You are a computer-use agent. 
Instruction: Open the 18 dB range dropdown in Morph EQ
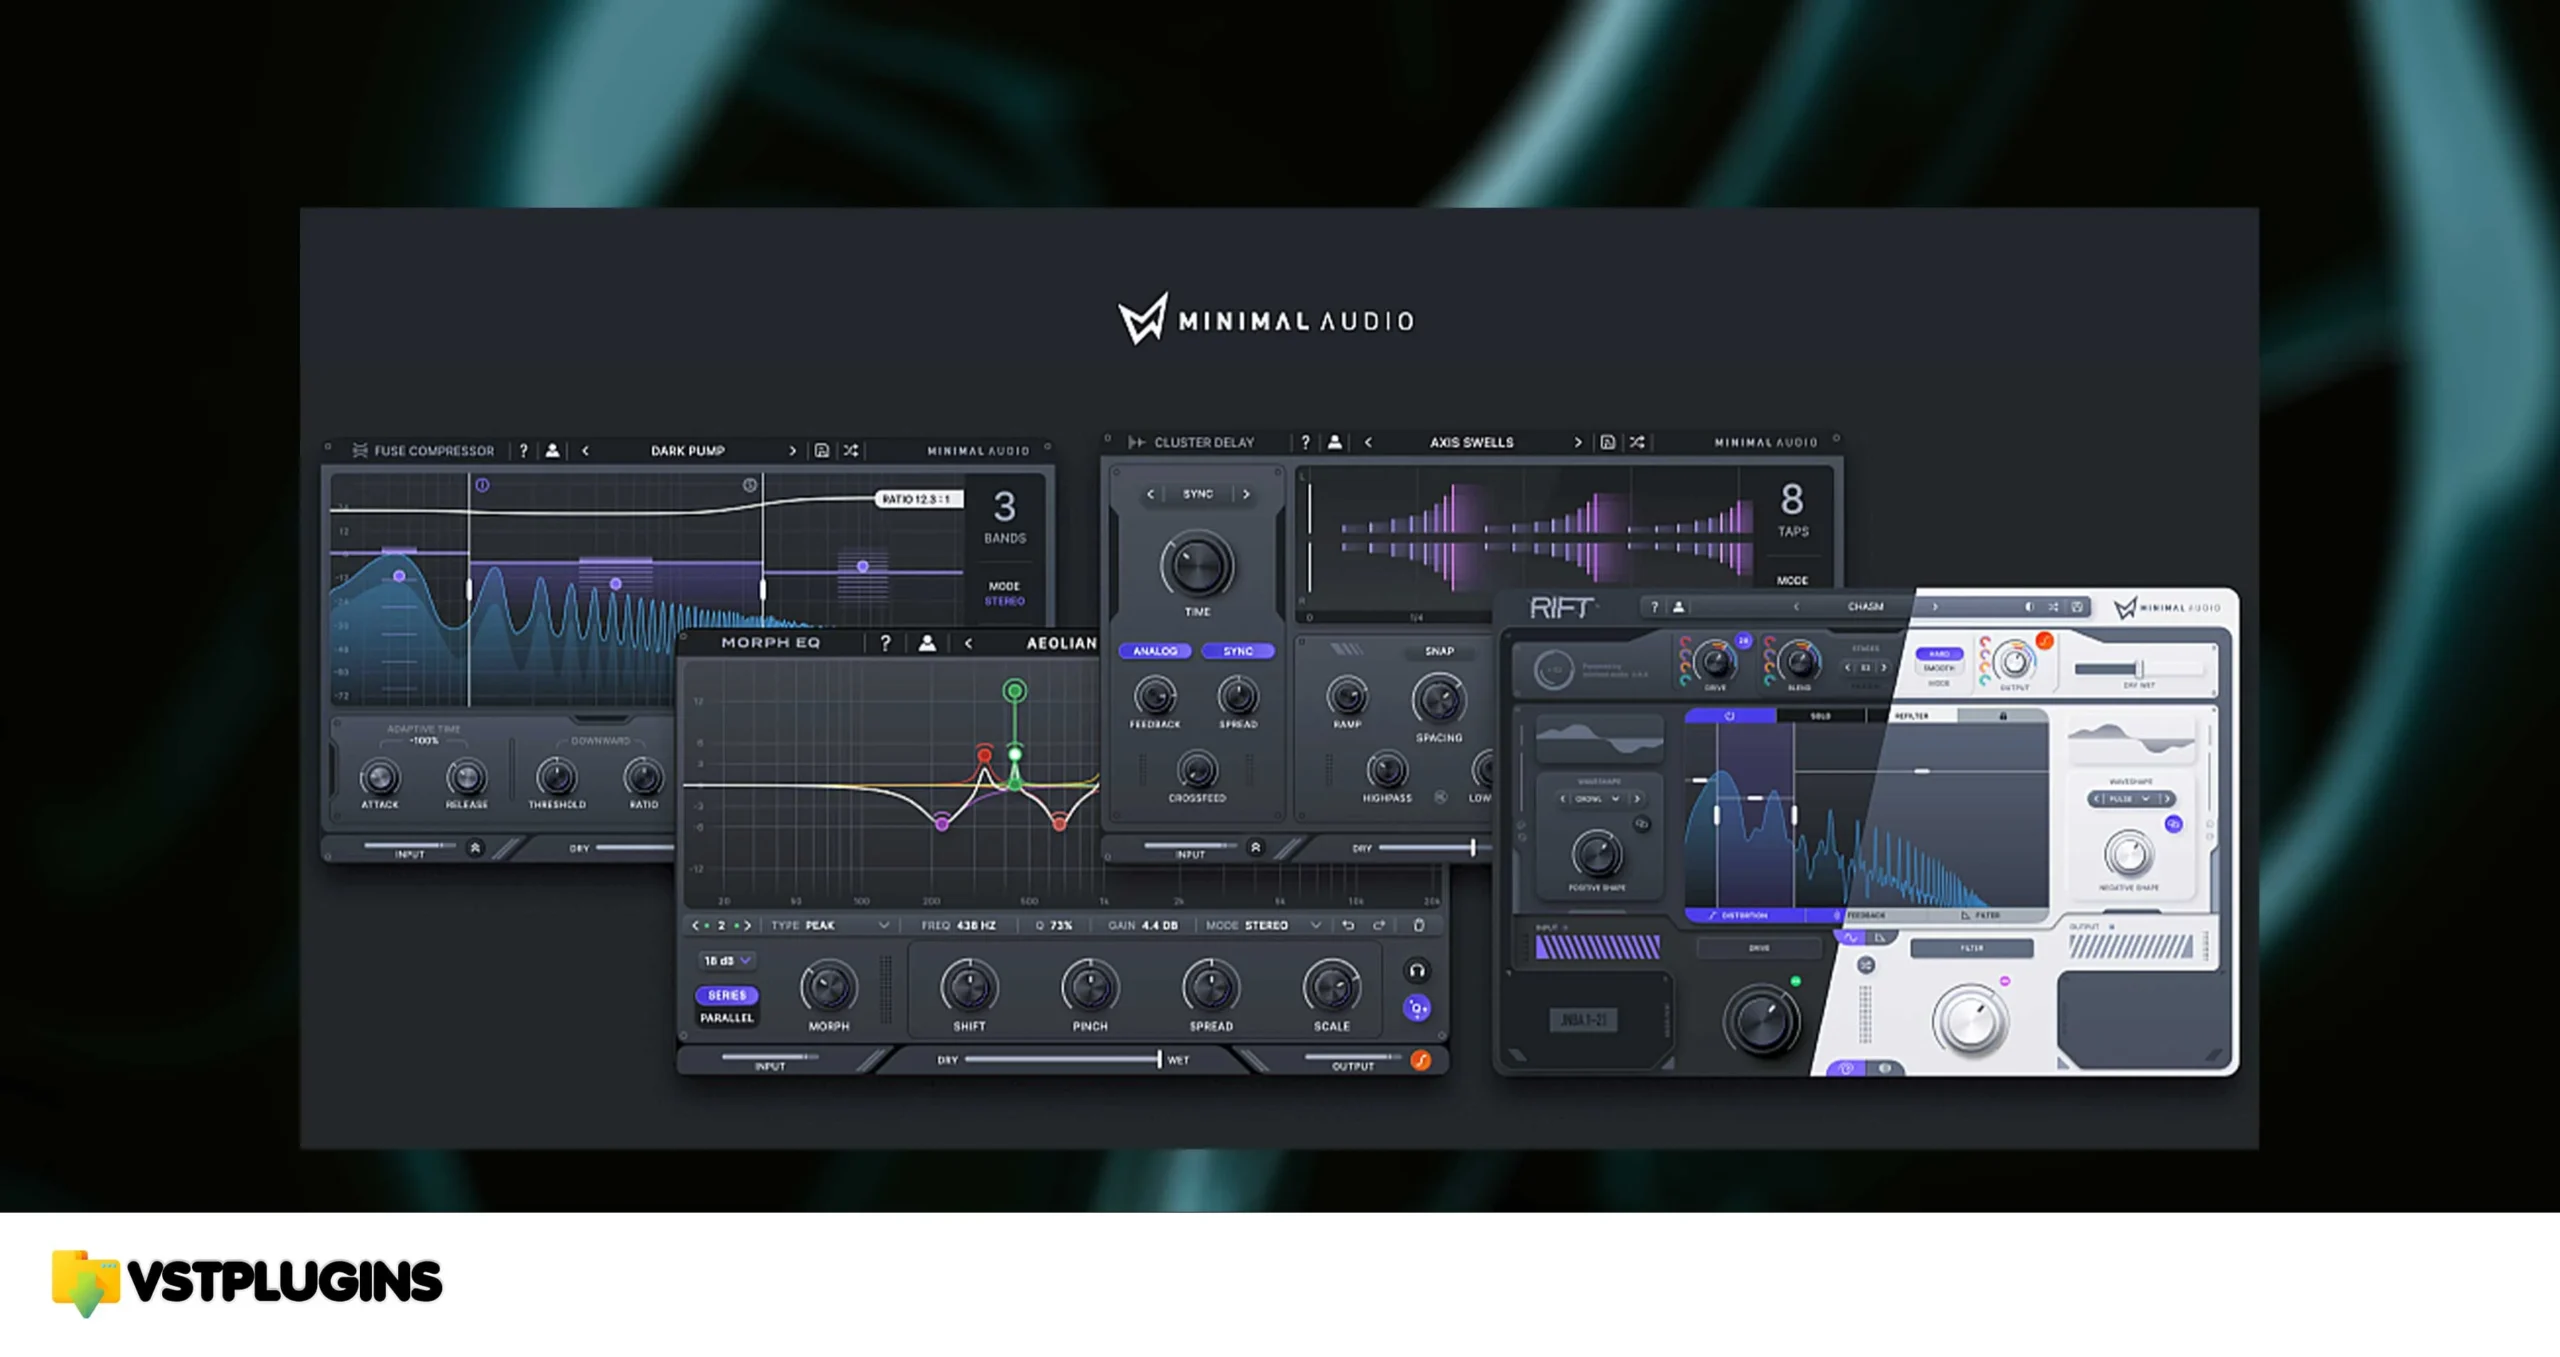click(x=727, y=960)
